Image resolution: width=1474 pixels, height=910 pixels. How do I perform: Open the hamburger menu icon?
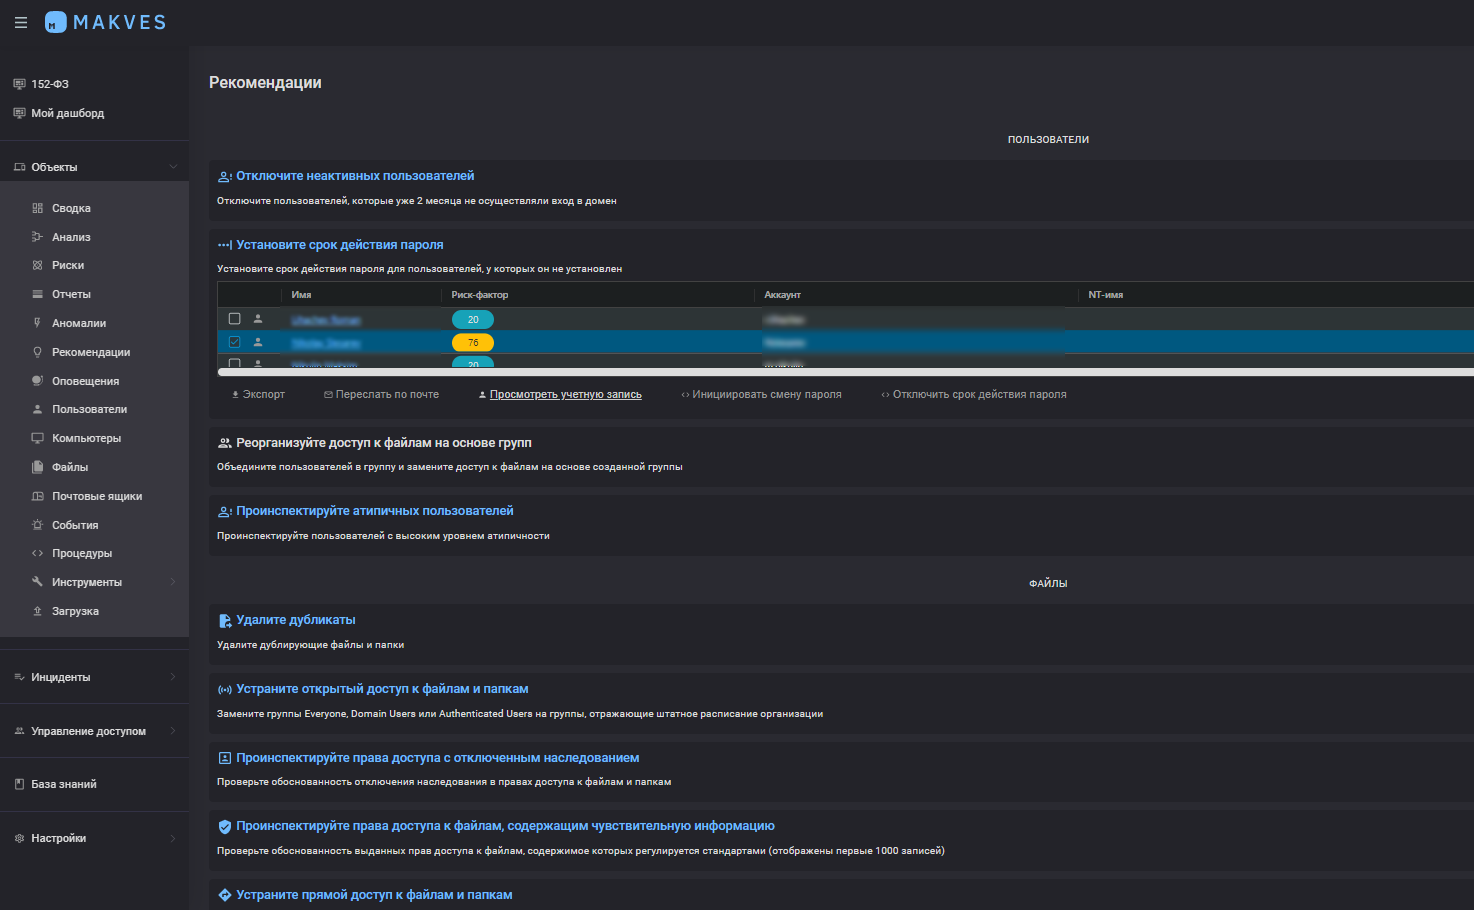[20, 22]
